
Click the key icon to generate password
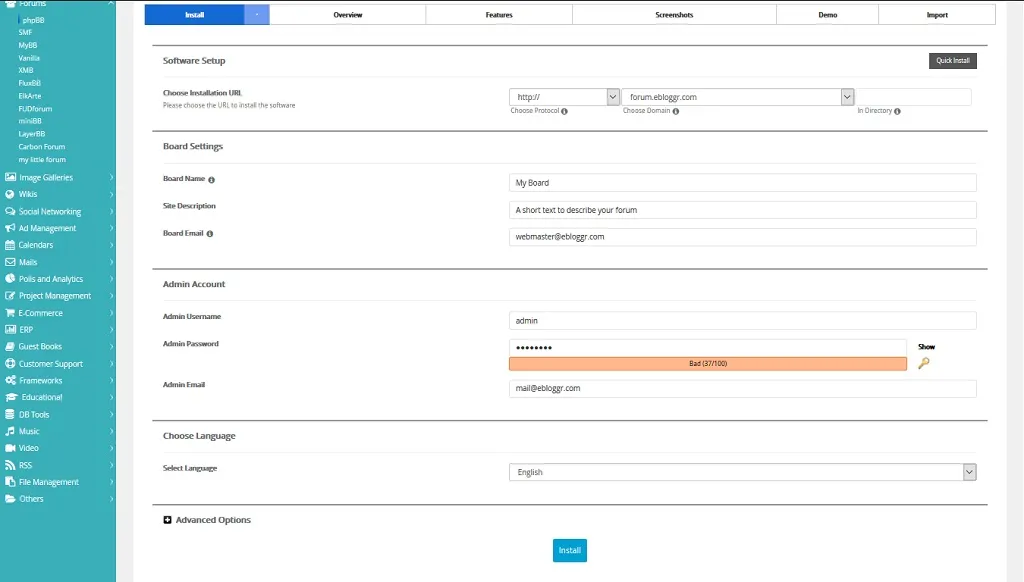tap(923, 363)
